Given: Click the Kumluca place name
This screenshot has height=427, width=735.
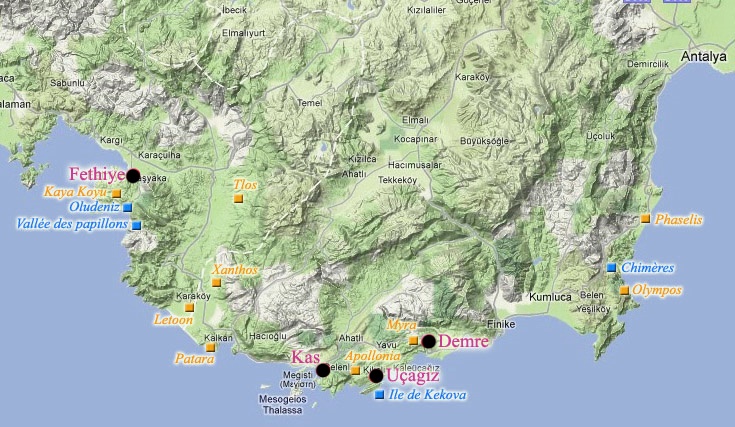Looking at the screenshot, I should (550, 297).
